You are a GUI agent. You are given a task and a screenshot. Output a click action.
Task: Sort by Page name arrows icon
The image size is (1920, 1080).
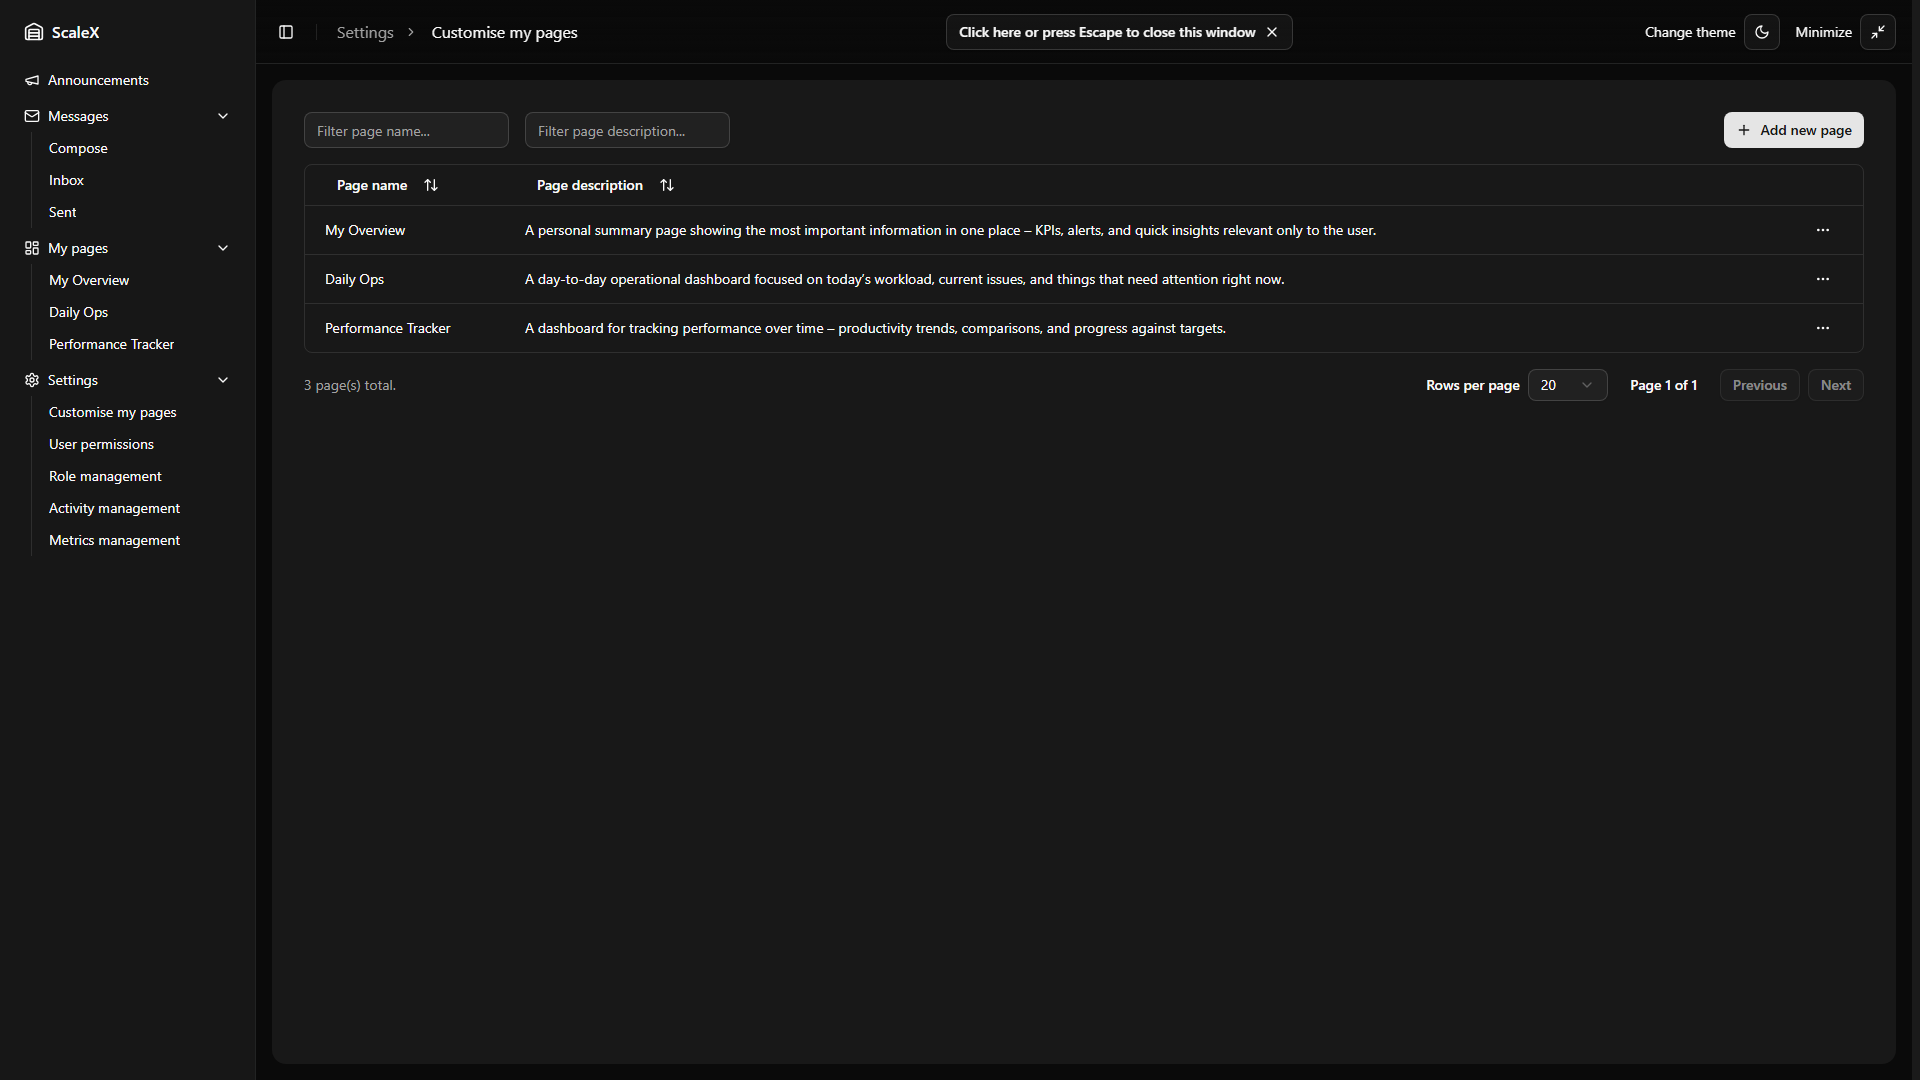click(x=431, y=185)
